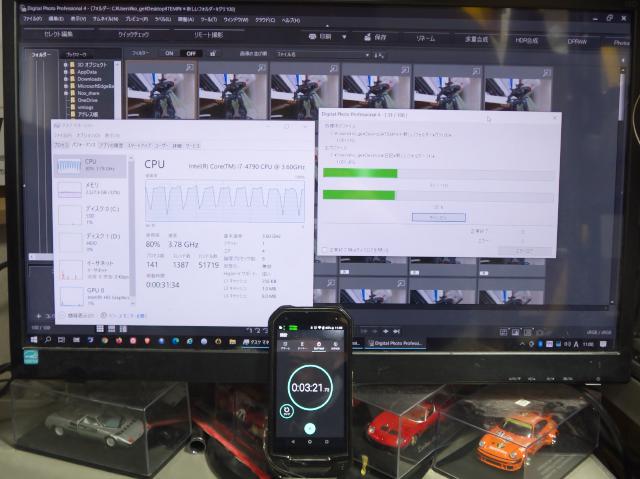Click the add collection plus icon

[x=39, y=316]
